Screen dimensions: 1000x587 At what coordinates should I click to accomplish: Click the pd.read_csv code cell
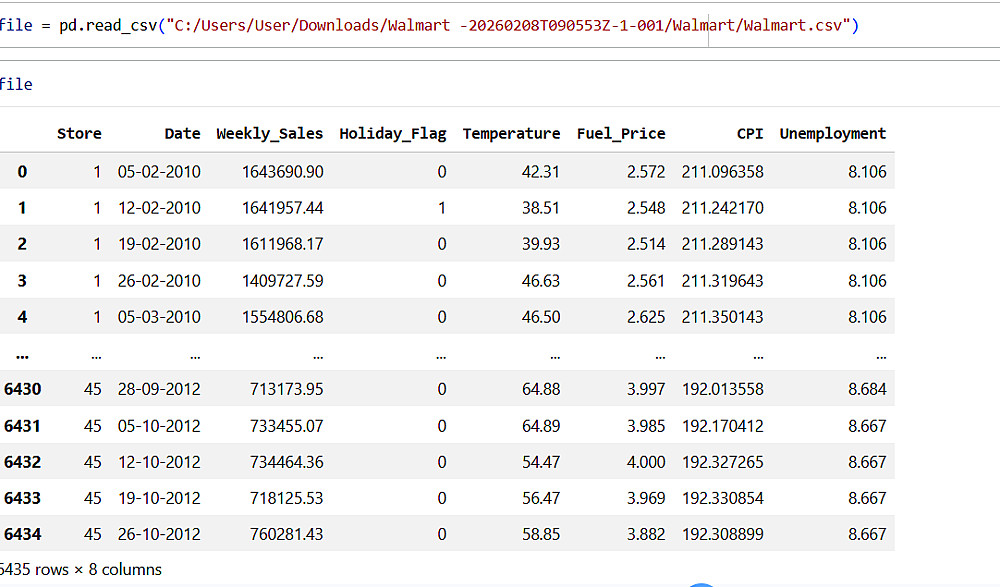point(430,25)
